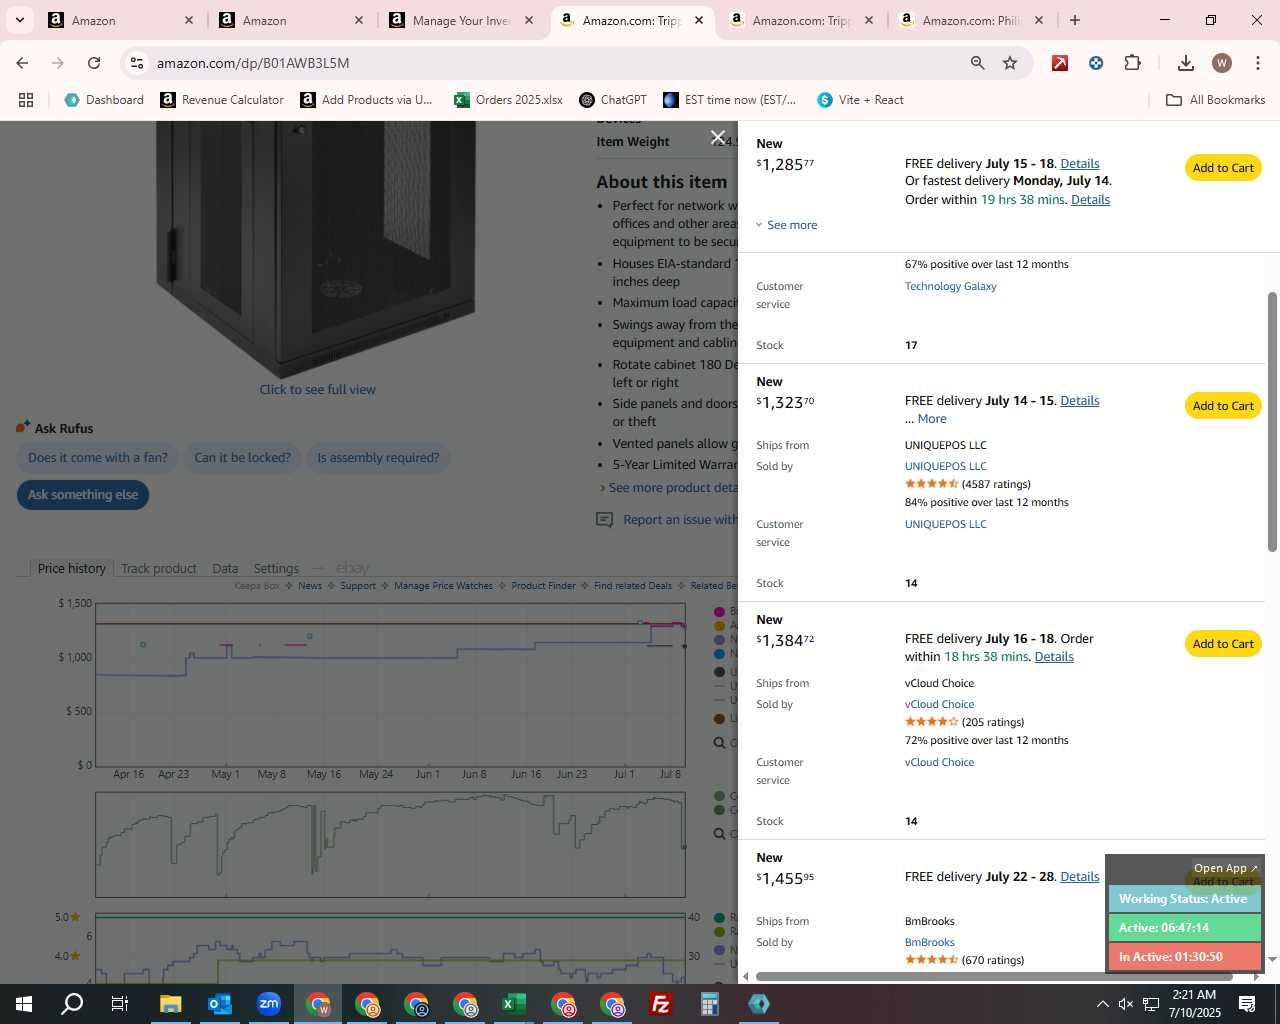Open the blue circular extension icon
1280x1024 pixels.
point(1096,63)
